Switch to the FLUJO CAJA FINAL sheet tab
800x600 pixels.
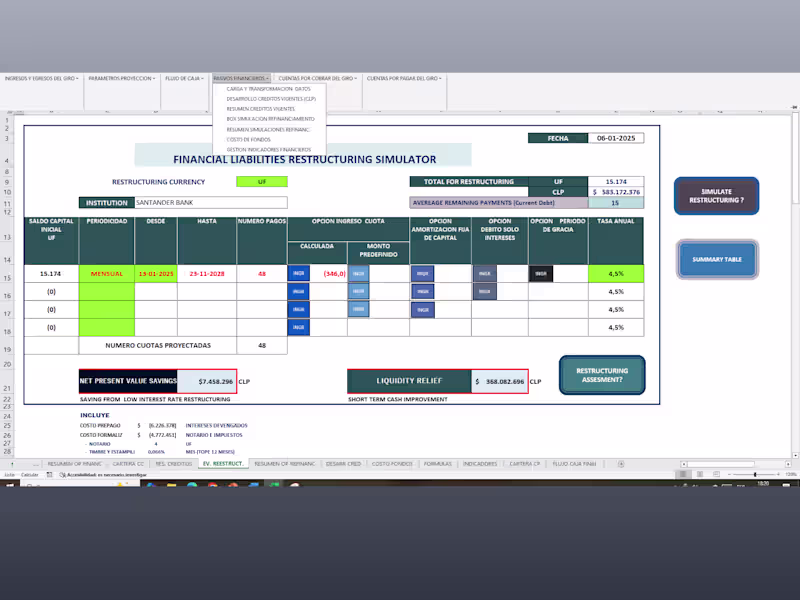(x=574, y=464)
